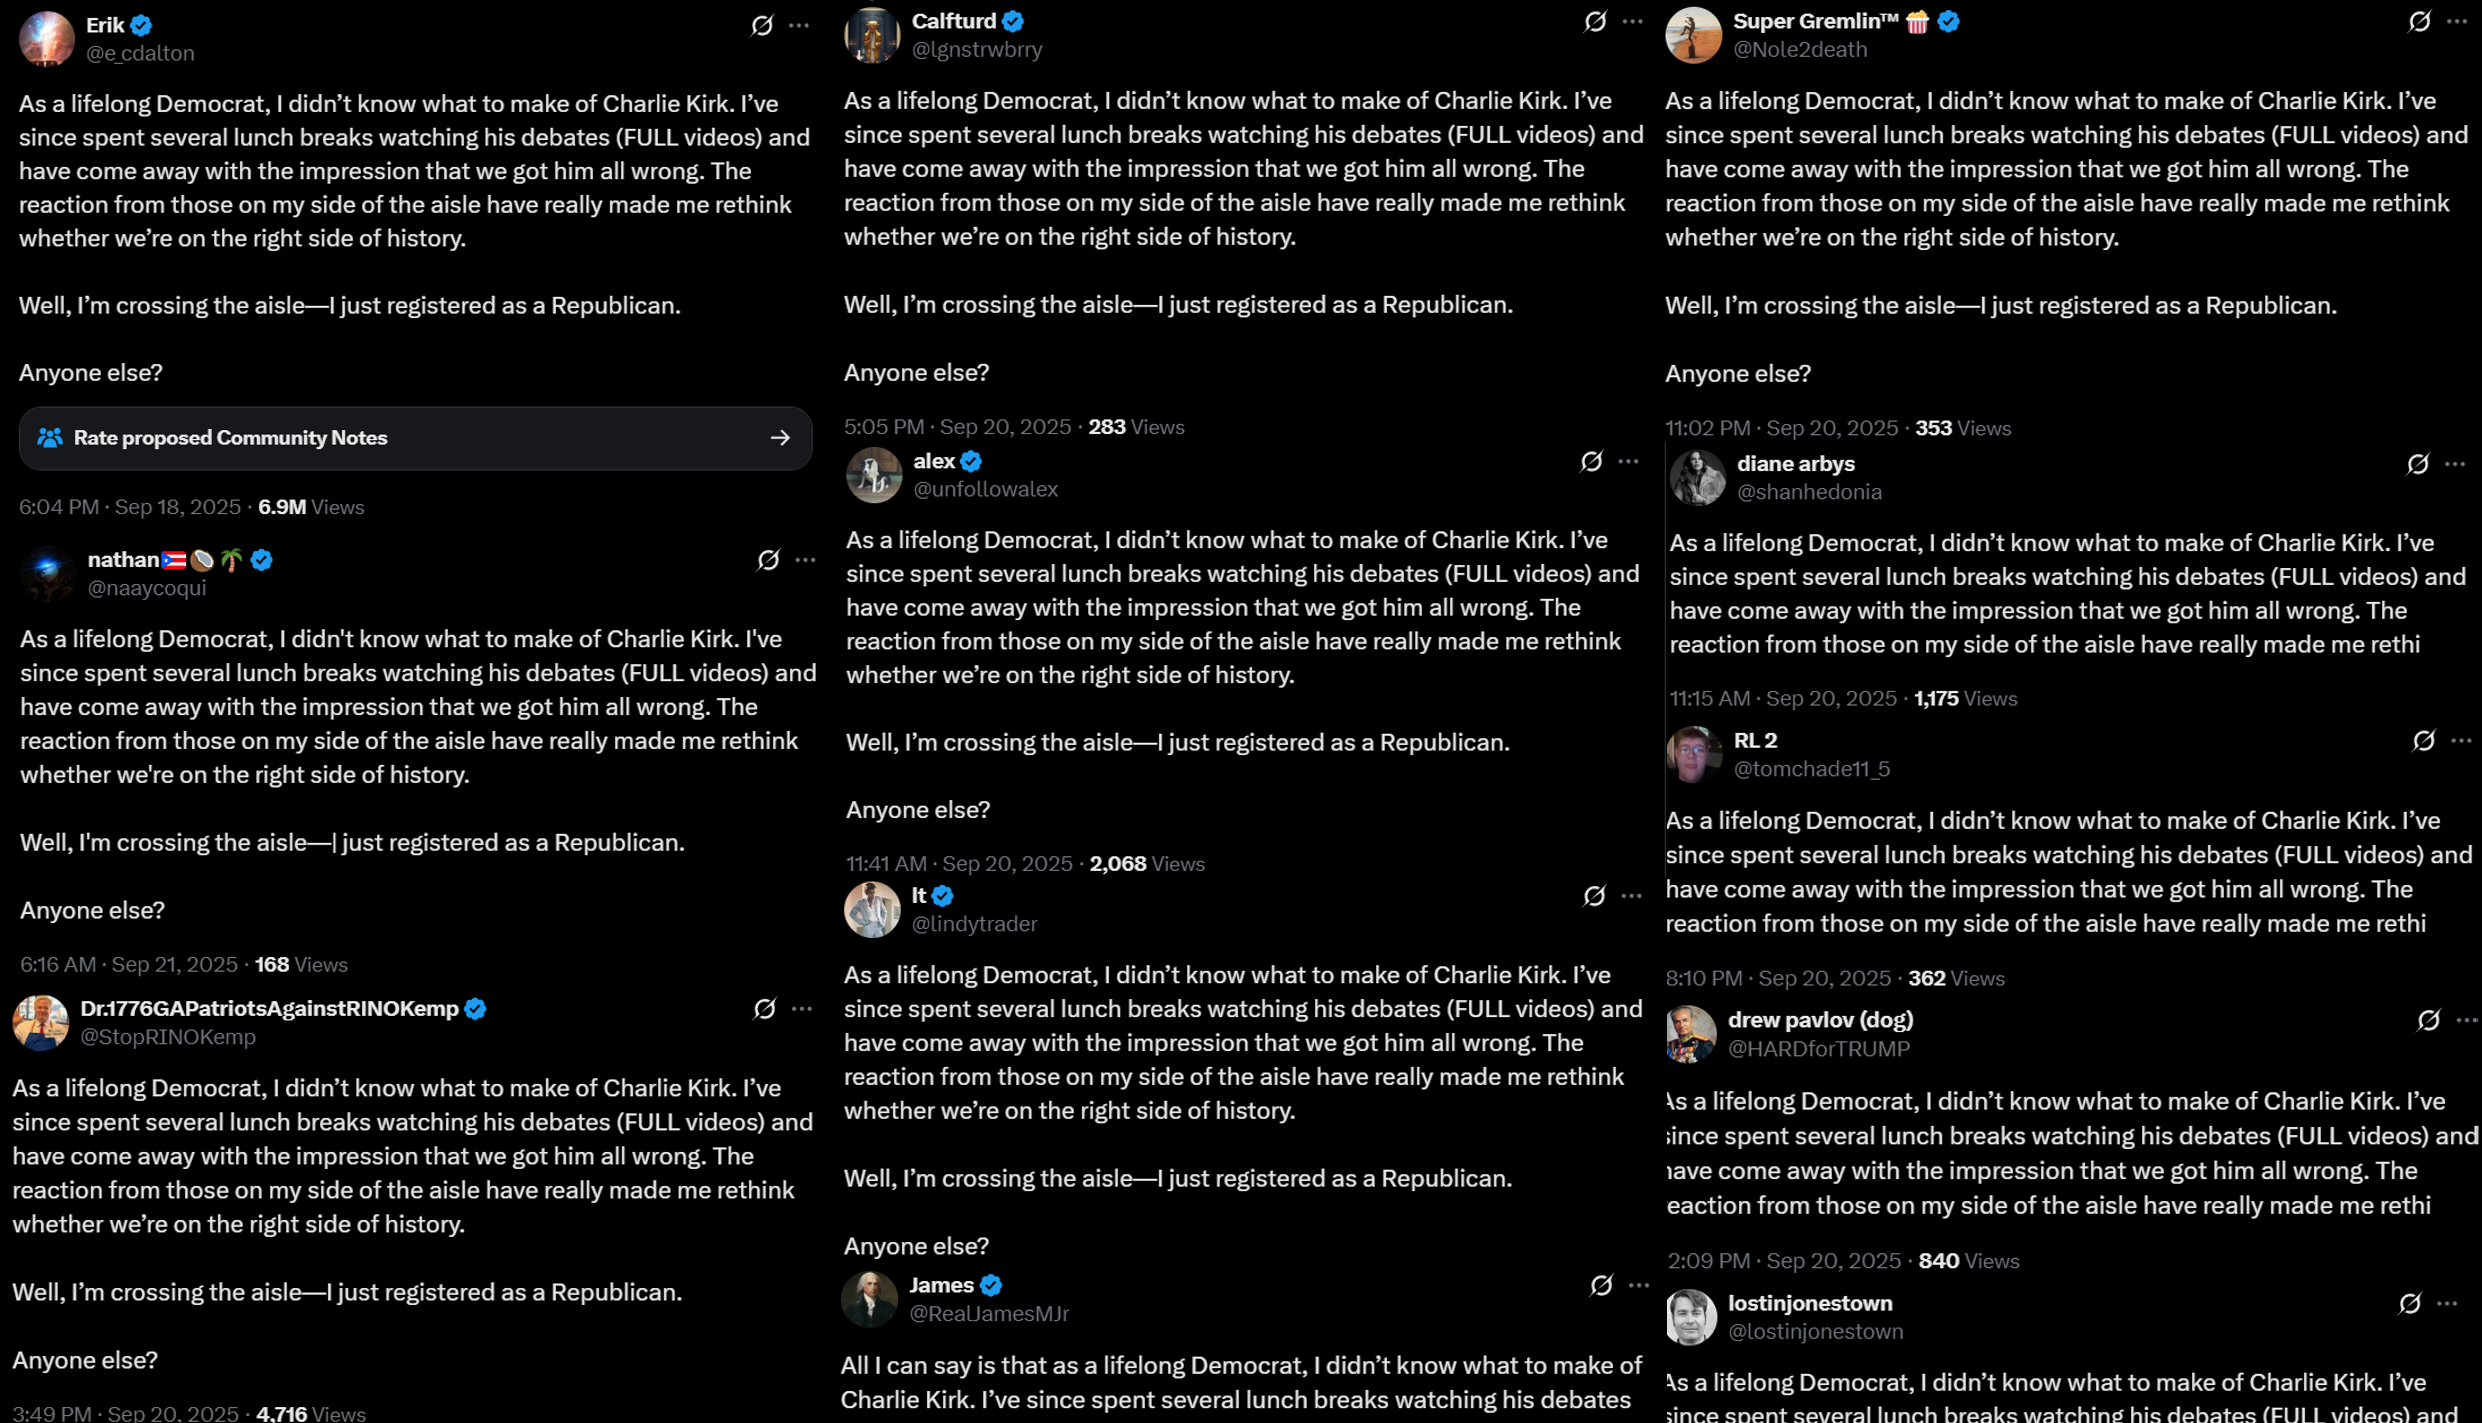The height and width of the screenshot is (1423, 2482).
Task: Expand more options on Dr.1776GAPatriotsAgainstRINOKemp's post
Action: pos(802,1009)
